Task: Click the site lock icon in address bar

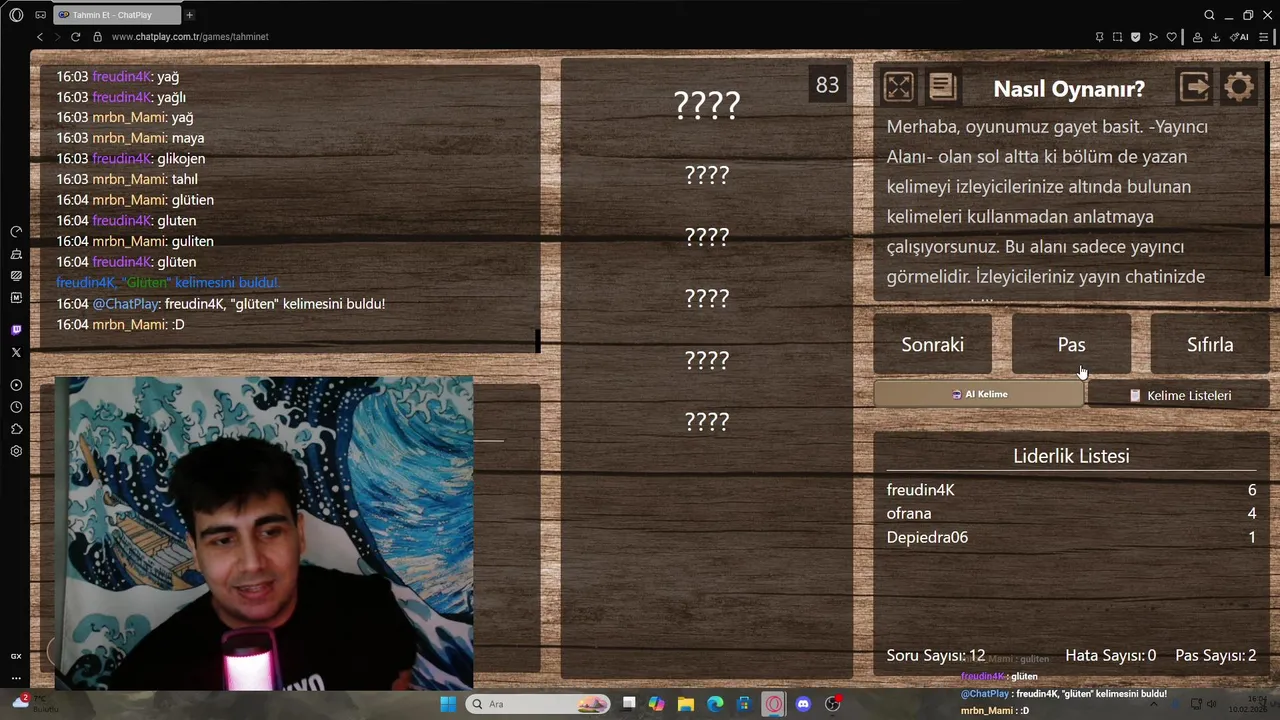Action: click(x=97, y=37)
